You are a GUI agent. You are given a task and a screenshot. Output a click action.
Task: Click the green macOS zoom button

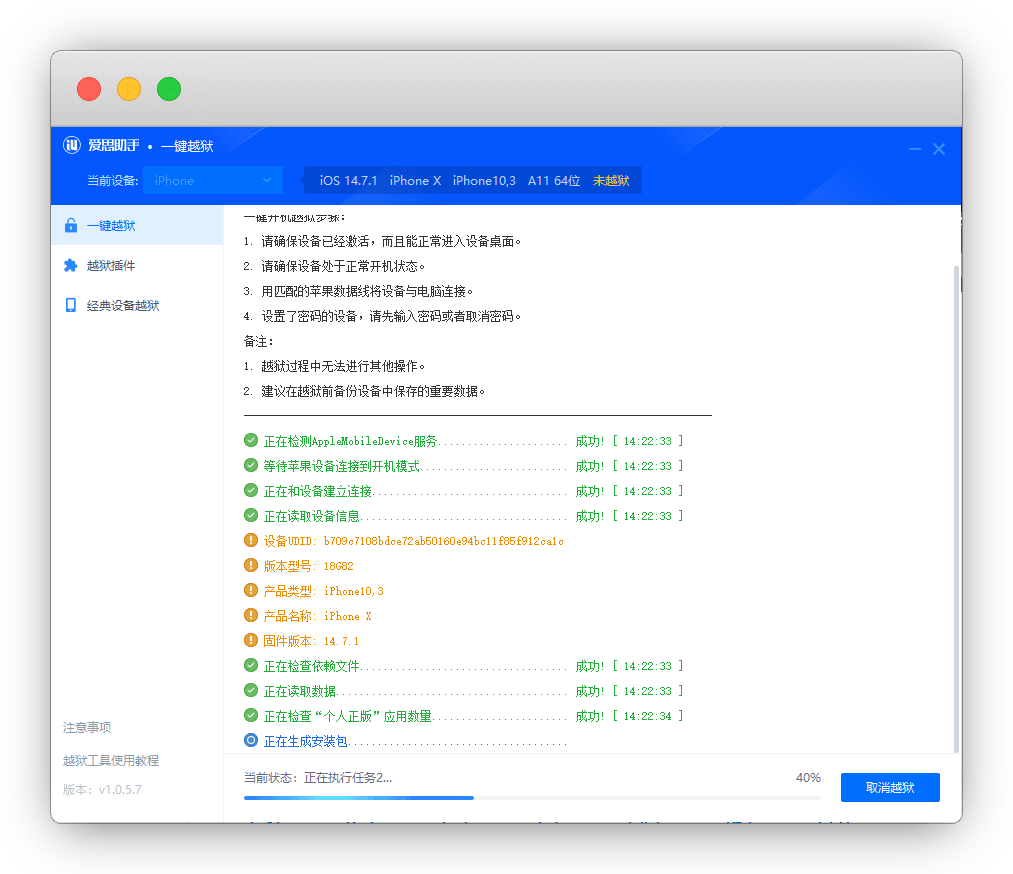(169, 88)
